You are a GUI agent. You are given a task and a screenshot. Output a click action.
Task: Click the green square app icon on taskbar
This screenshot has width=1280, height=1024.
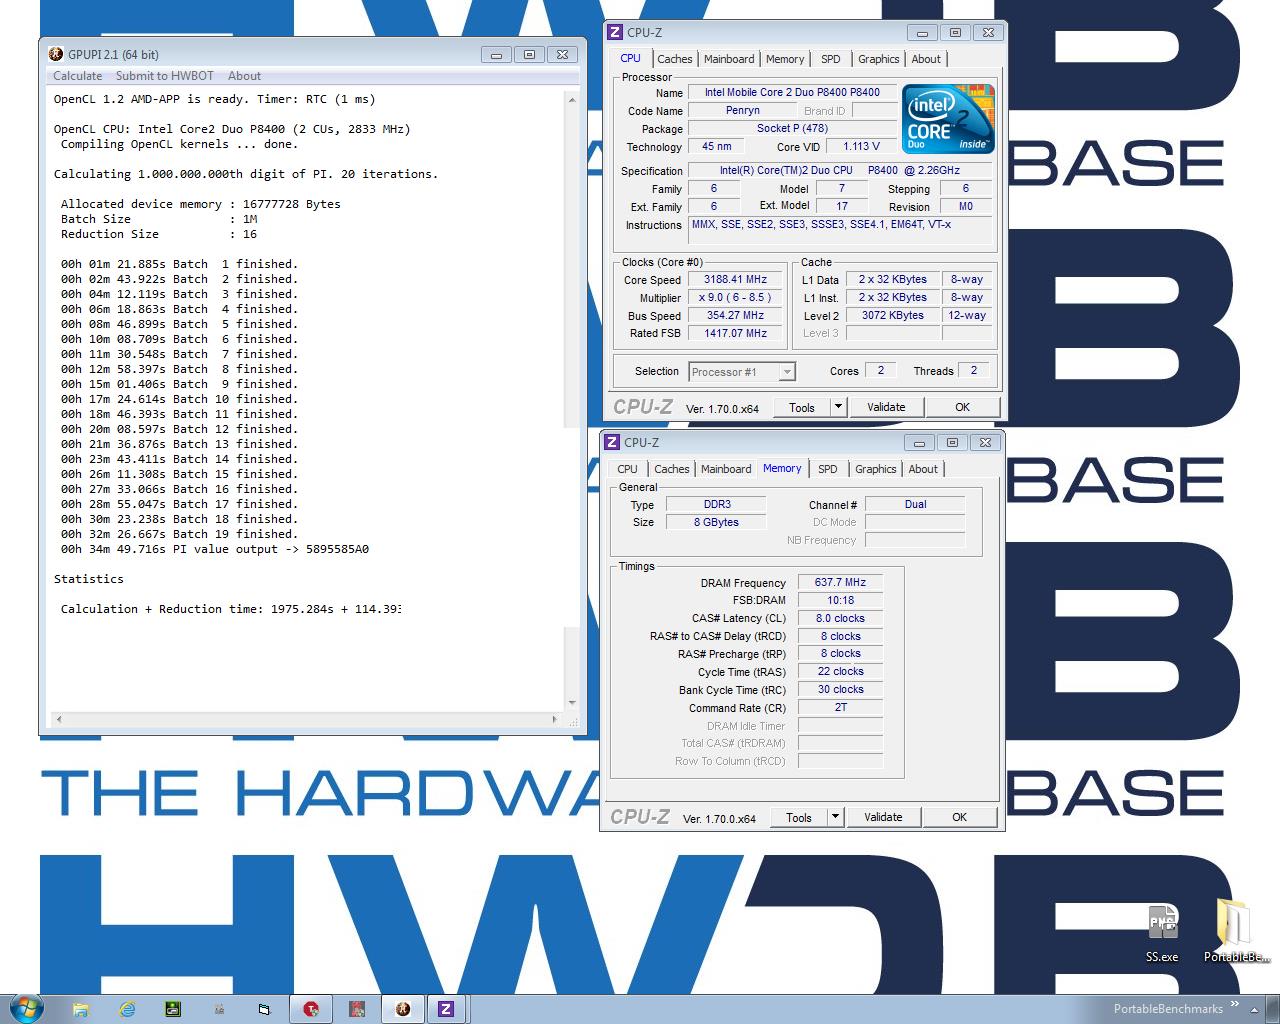pos(173,1009)
